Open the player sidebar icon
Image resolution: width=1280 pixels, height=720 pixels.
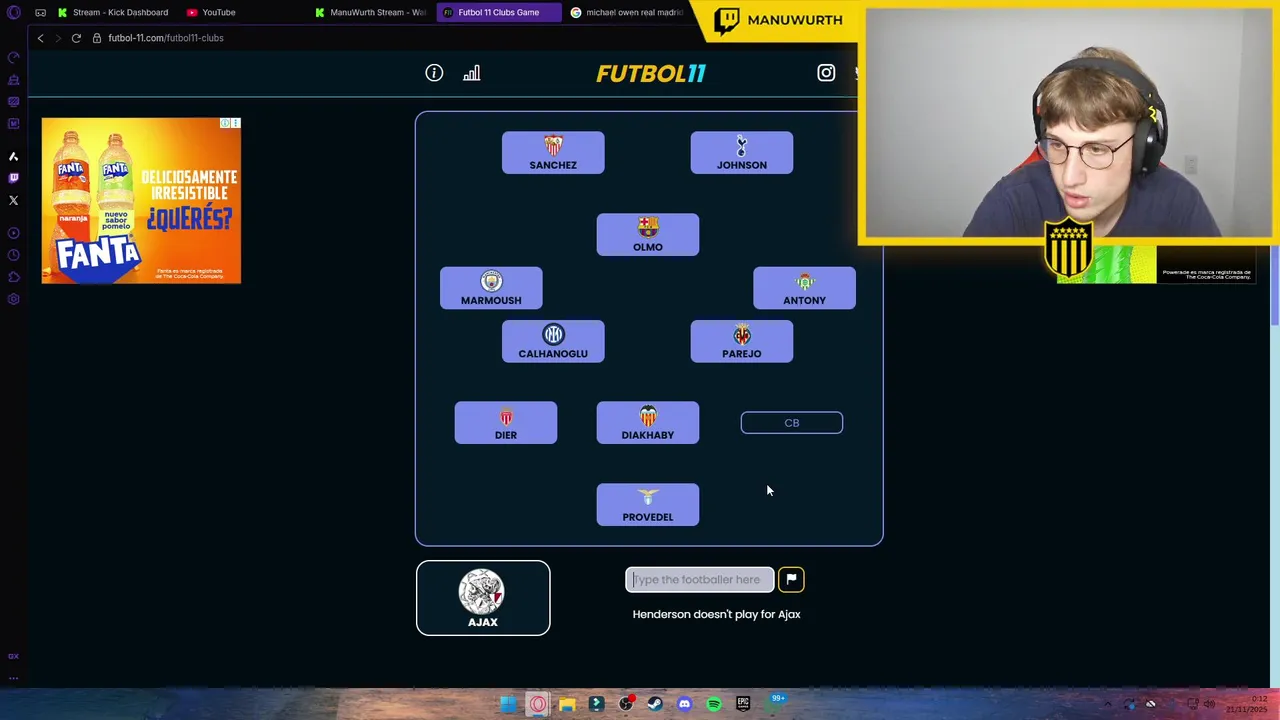coord(14,233)
